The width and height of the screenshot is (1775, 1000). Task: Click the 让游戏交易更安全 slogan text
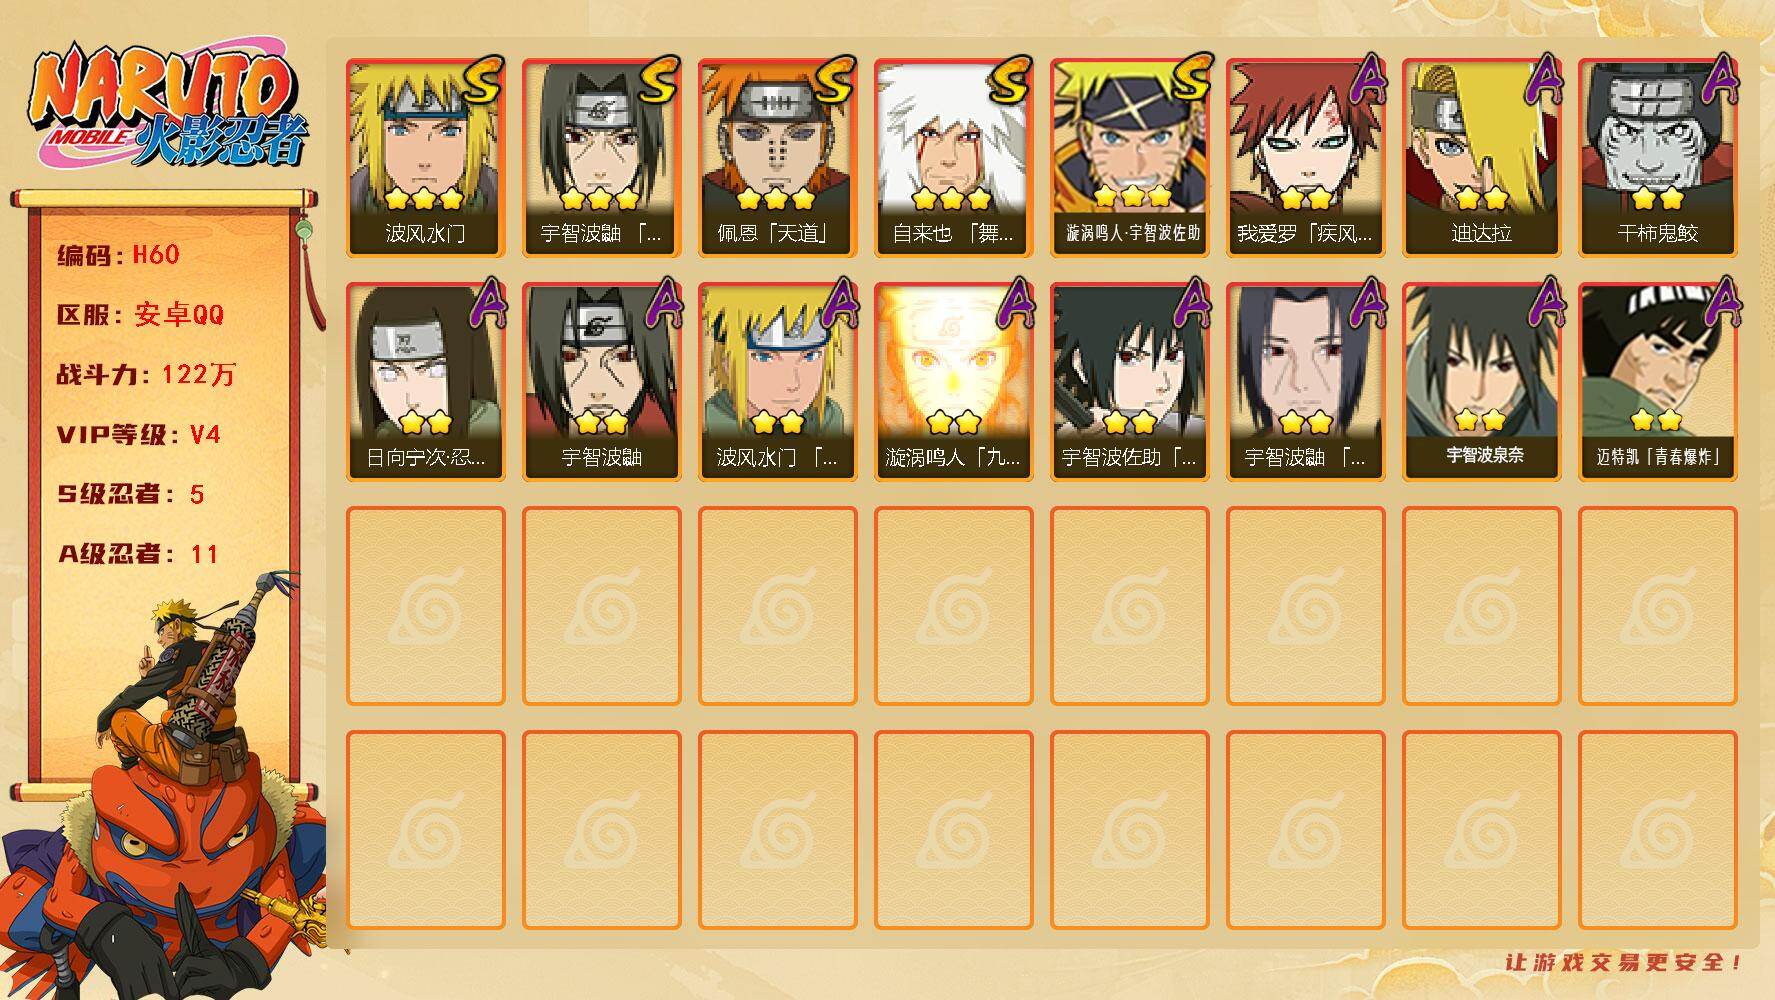click(x=1624, y=962)
